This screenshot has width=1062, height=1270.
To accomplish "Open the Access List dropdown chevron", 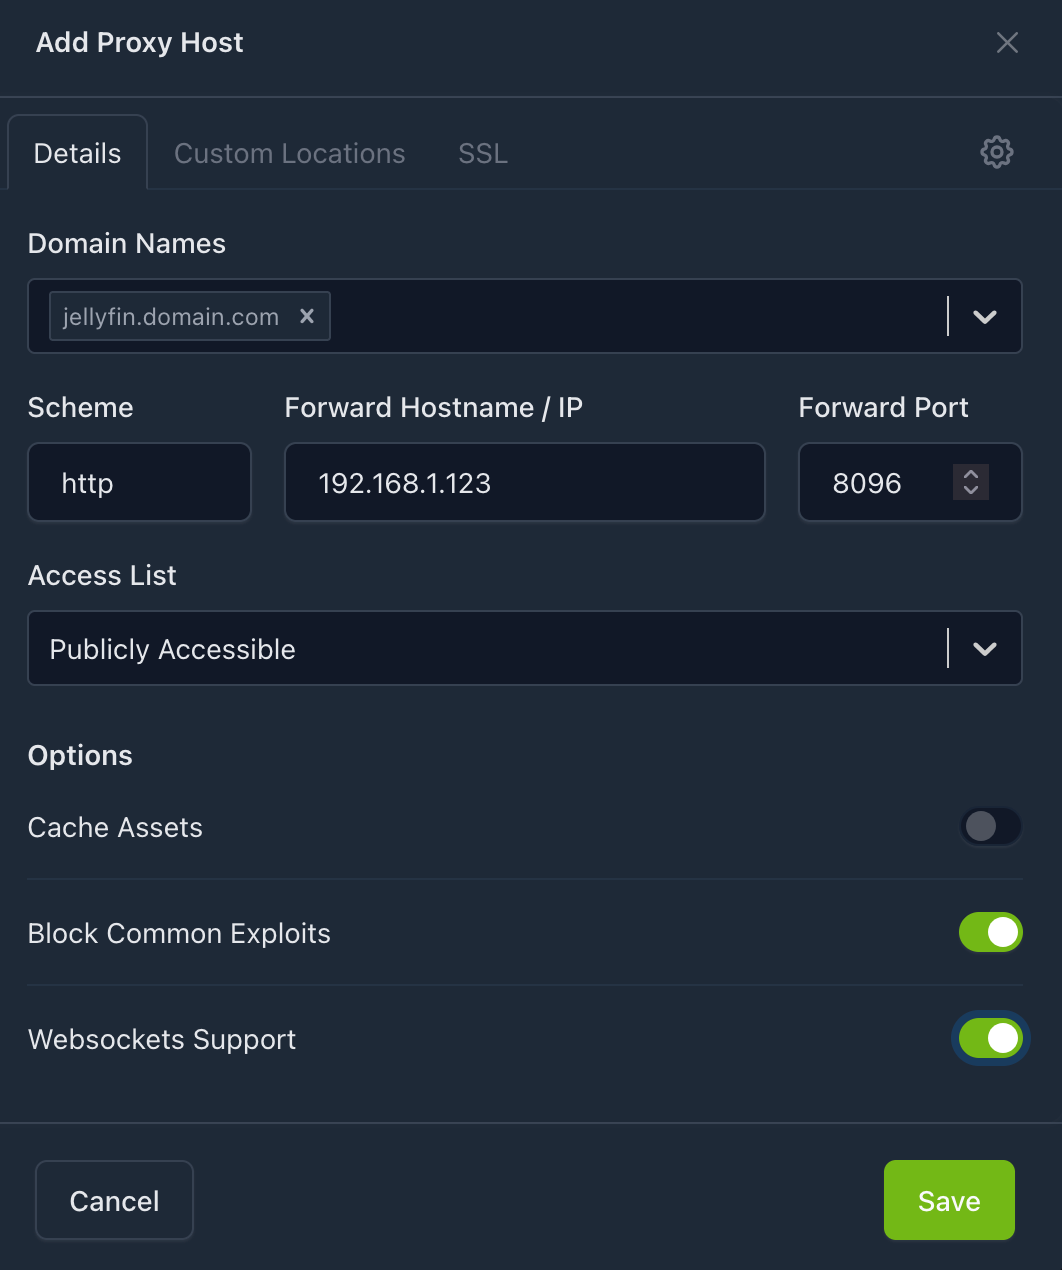I will 985,649.
